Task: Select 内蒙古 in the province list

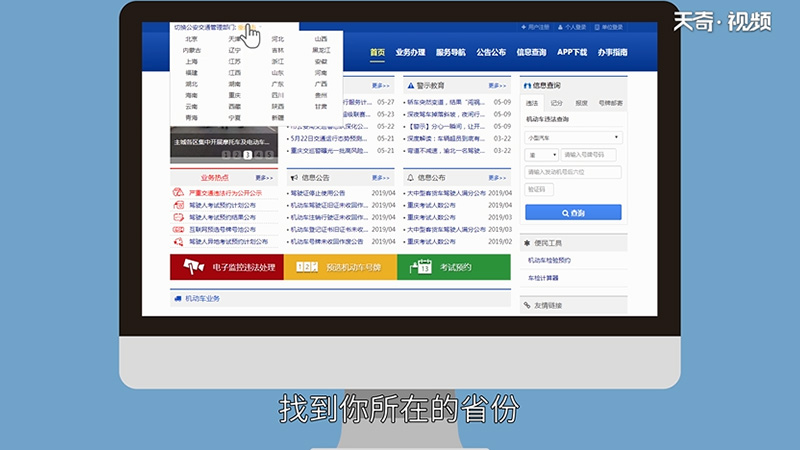Action: pos(192,50)
